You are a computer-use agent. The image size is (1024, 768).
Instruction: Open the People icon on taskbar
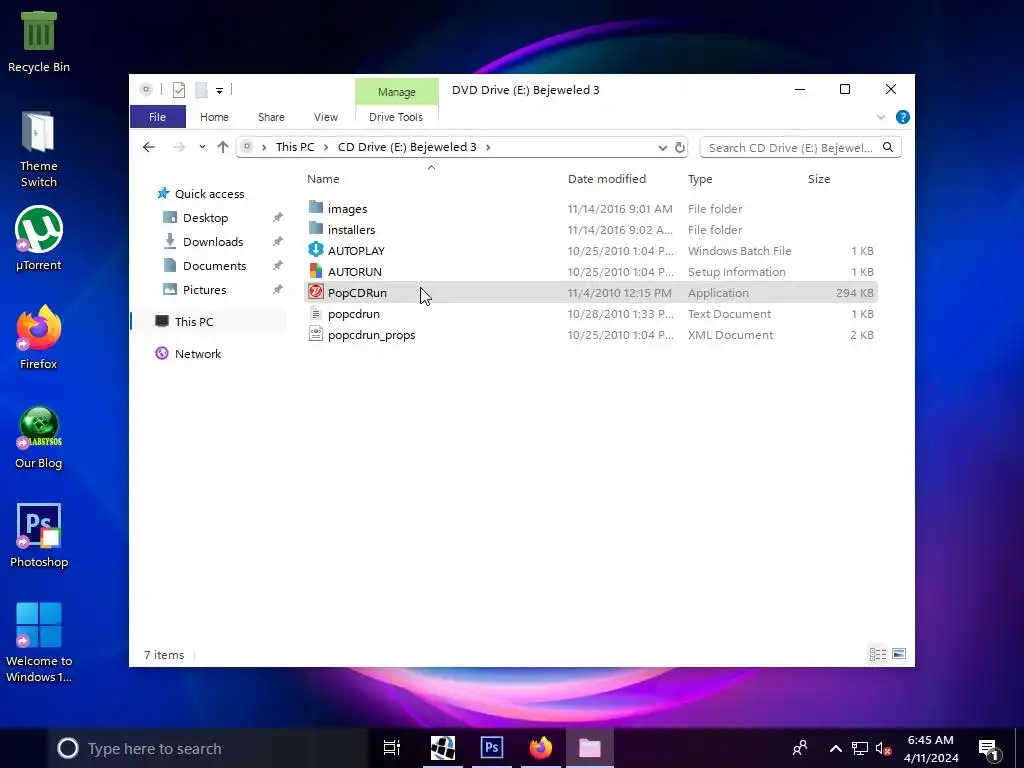point(800,748)
